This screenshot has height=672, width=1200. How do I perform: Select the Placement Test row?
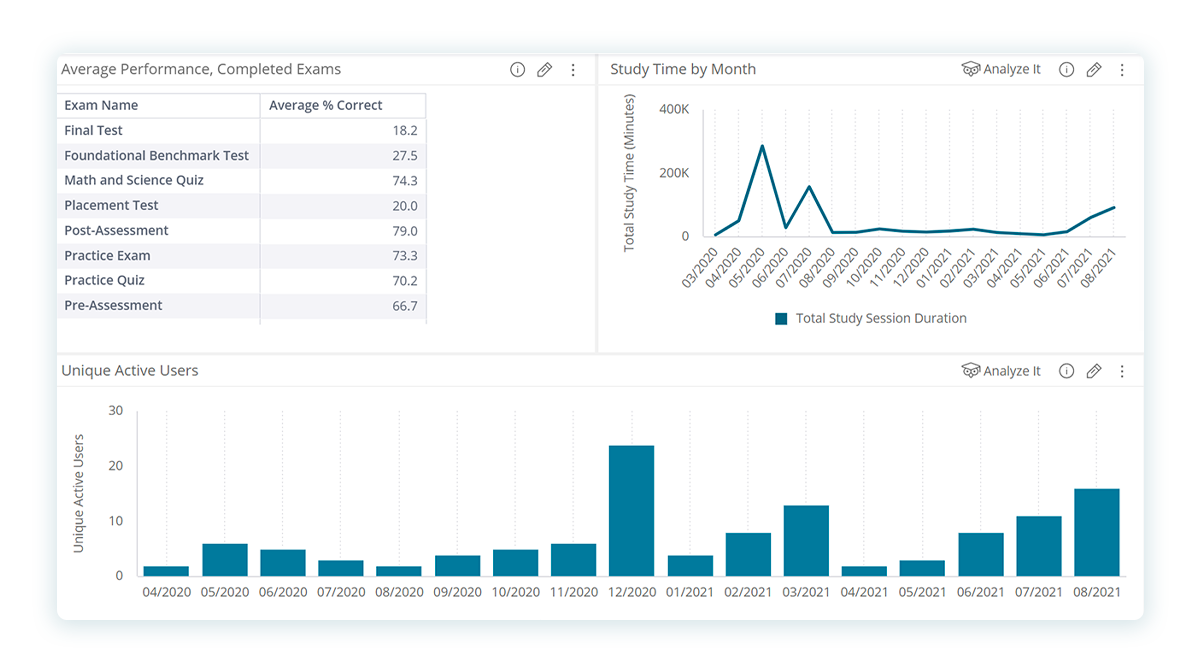click(x=242, y=206)
